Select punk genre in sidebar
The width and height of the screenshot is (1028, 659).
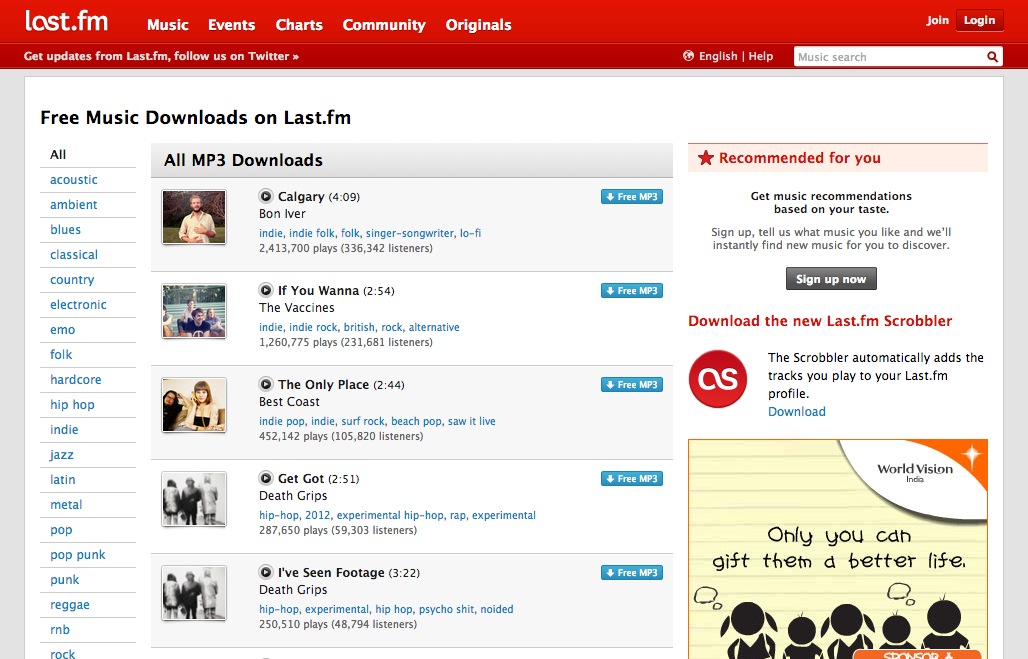(64, 580)
